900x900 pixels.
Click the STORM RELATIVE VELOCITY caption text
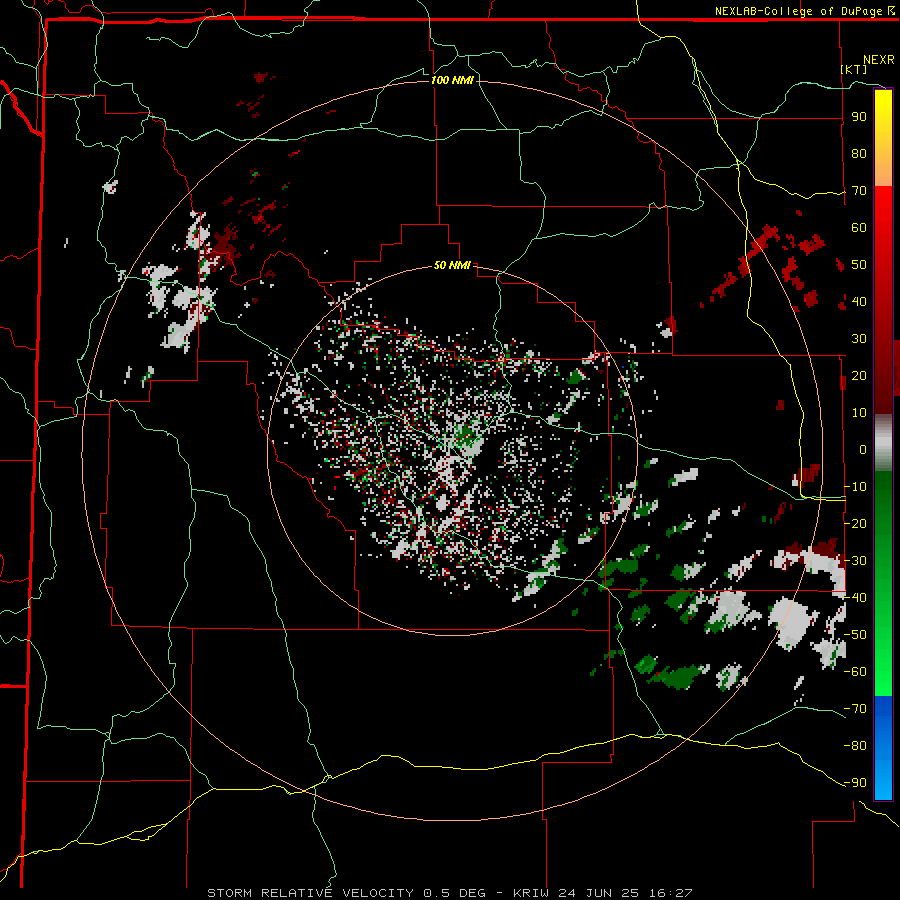click(x=310, y=893)
